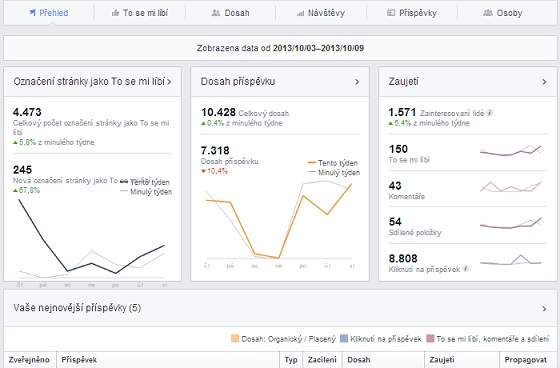Image resolution: width=560 pixels, height=368 pixels.
Task: Expand the Zaujetí panel chevron
Action: tap(544, 82)
